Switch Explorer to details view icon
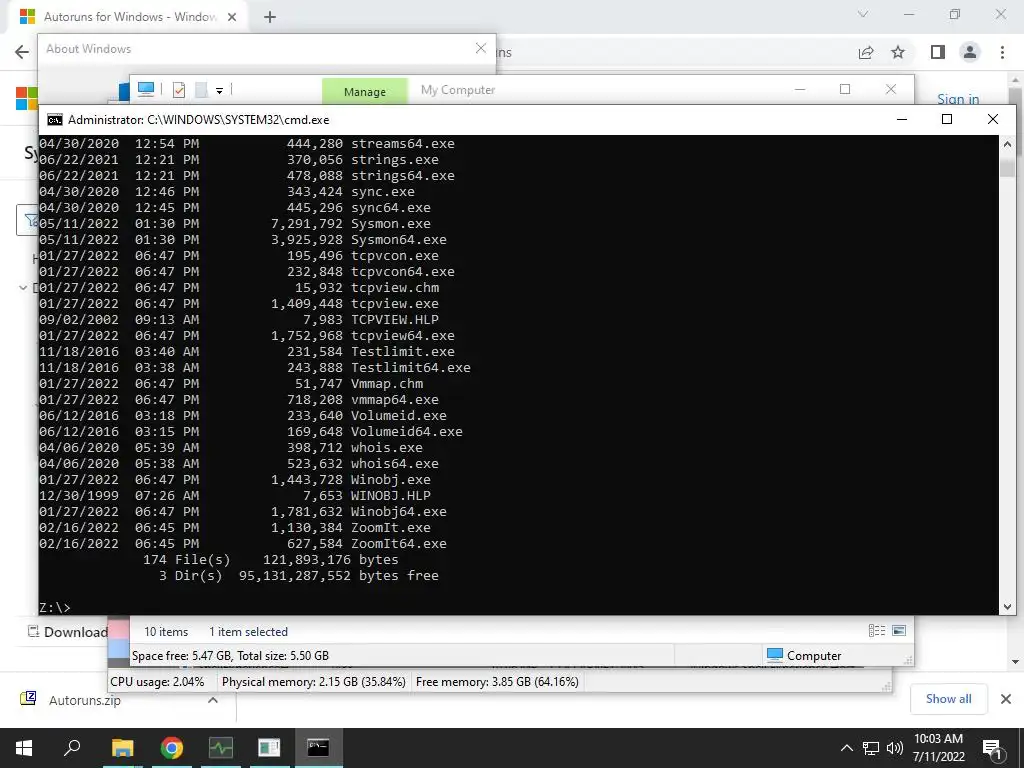Screen dimensions: 1024x768 click(876, 630)
